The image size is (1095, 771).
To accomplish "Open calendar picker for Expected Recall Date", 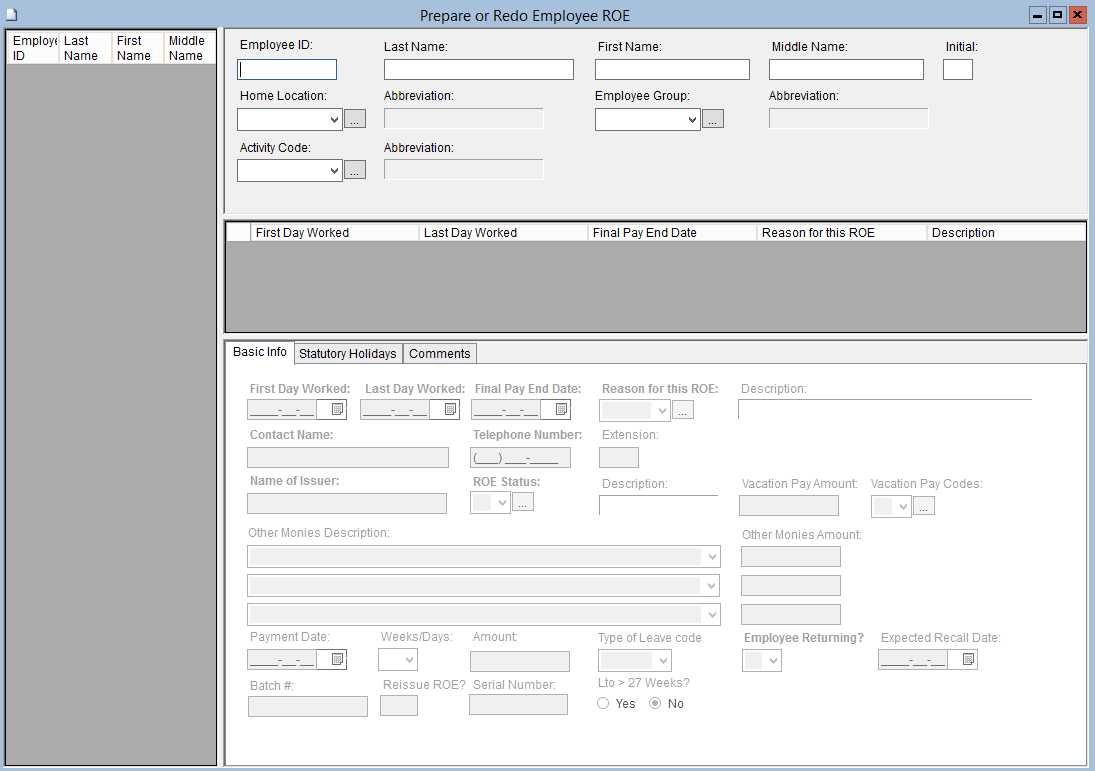I will pos(967,659).
